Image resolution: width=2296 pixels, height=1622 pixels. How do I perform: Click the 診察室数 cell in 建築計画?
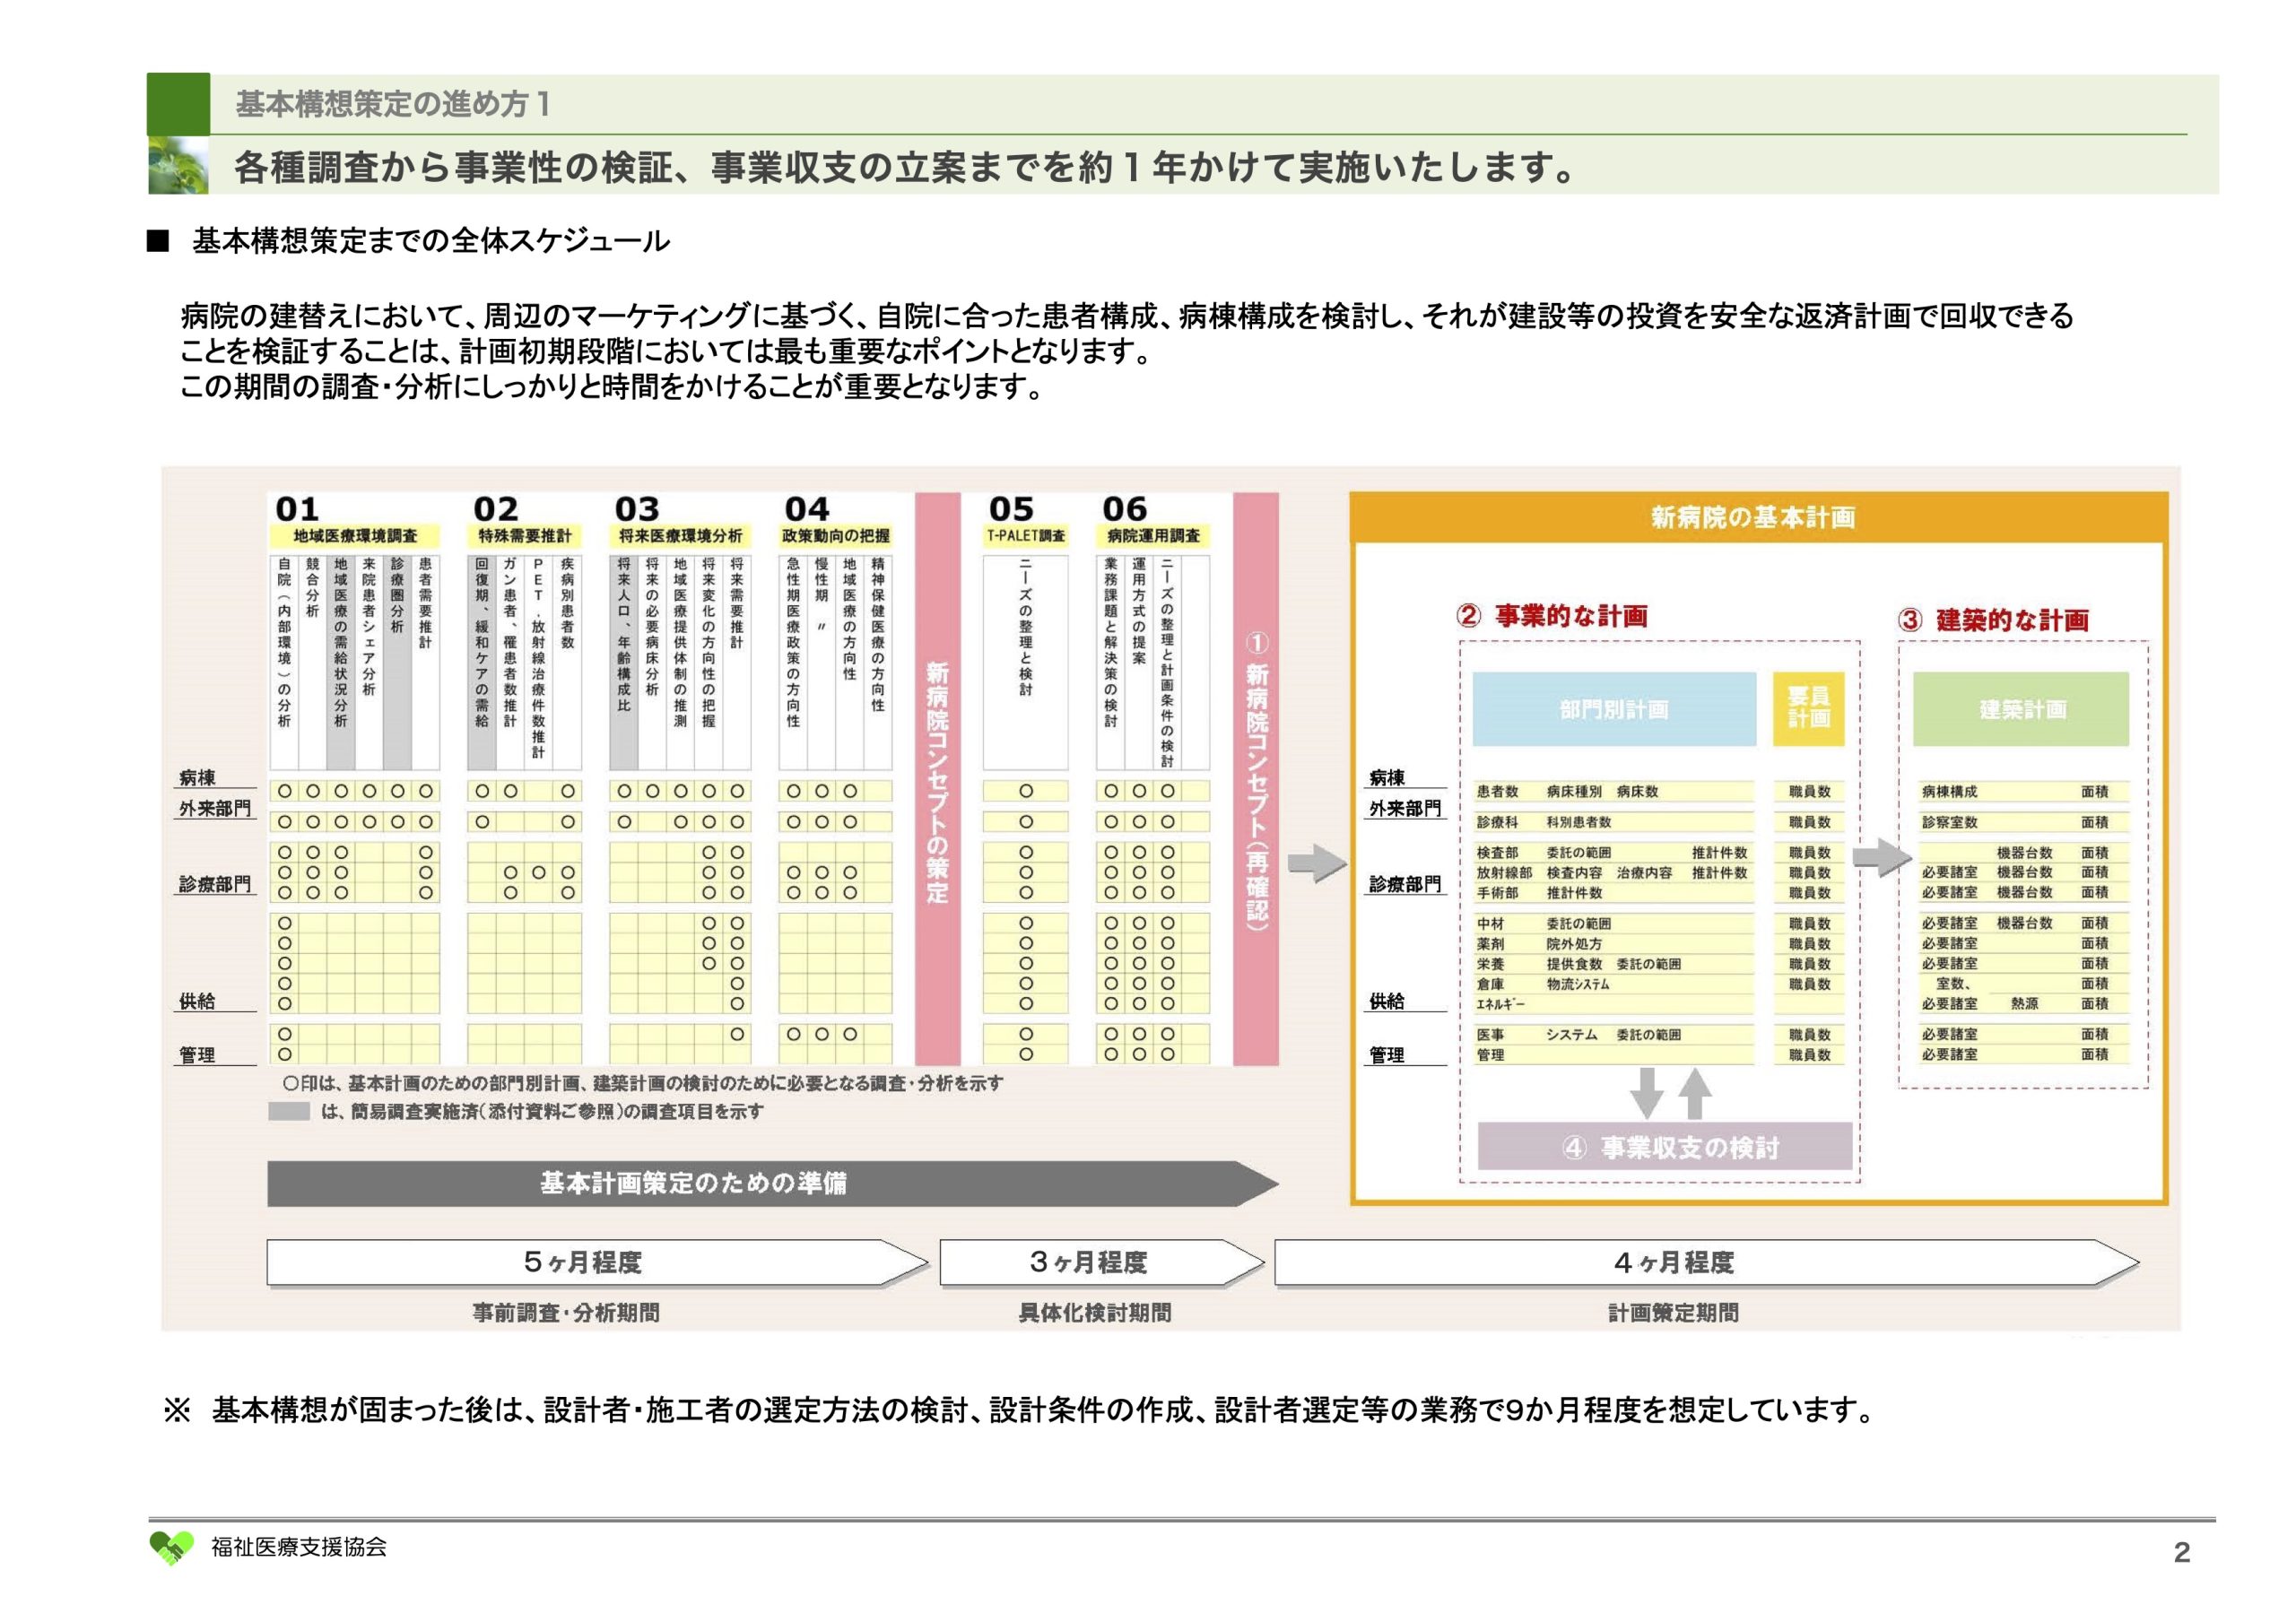1949,822
